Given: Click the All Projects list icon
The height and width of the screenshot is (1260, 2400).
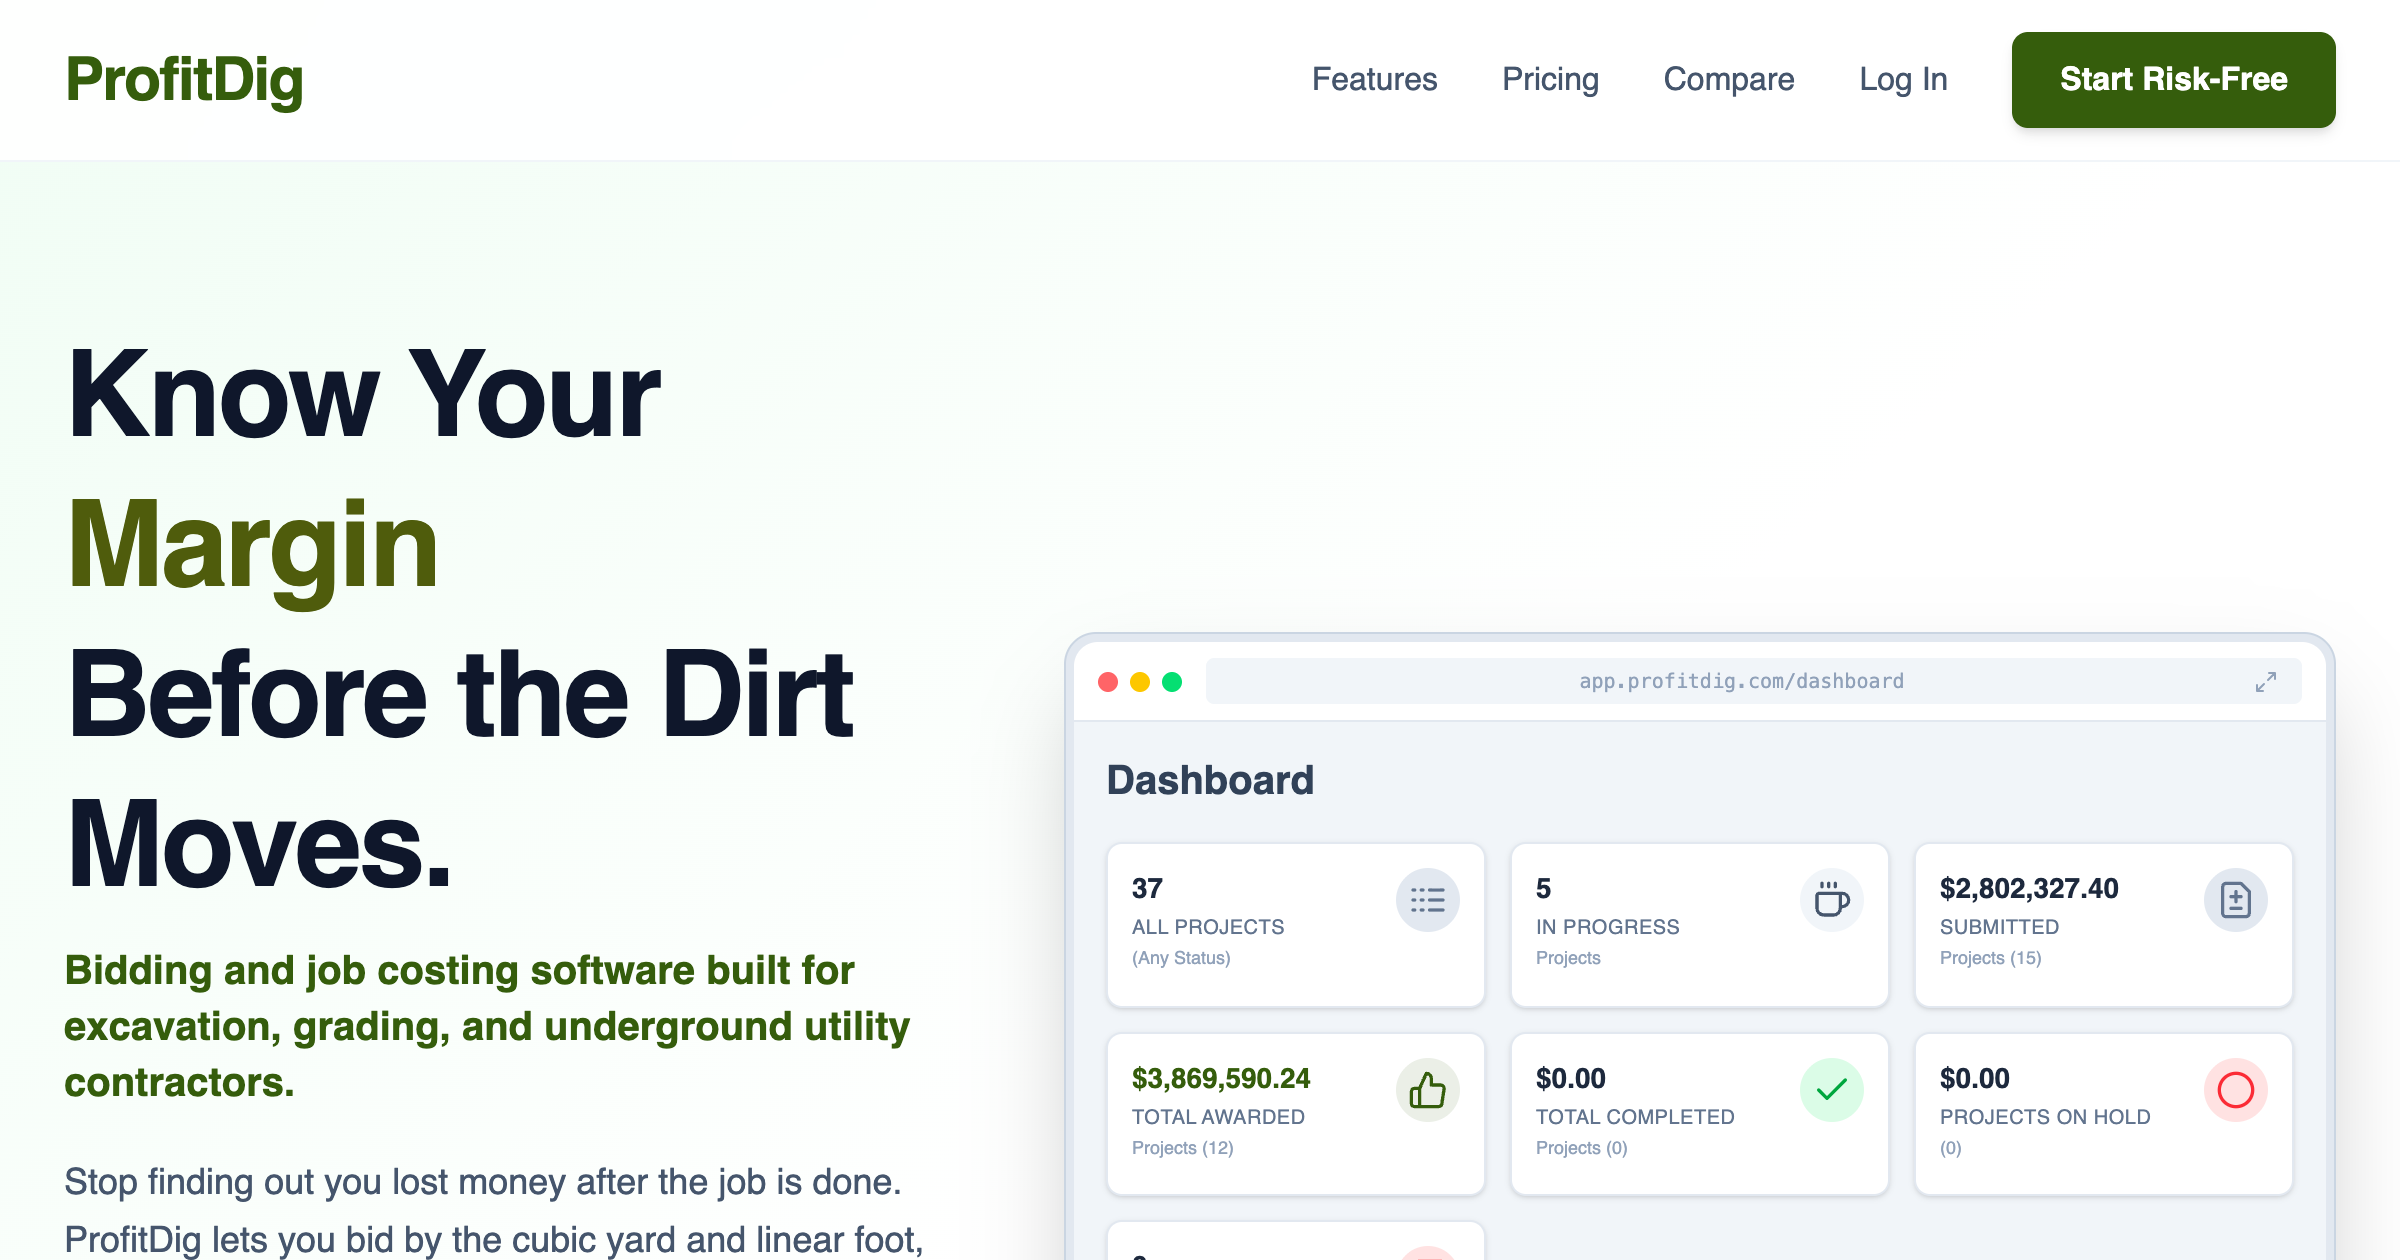Looking at the screenshot, I should (1427, 900).
